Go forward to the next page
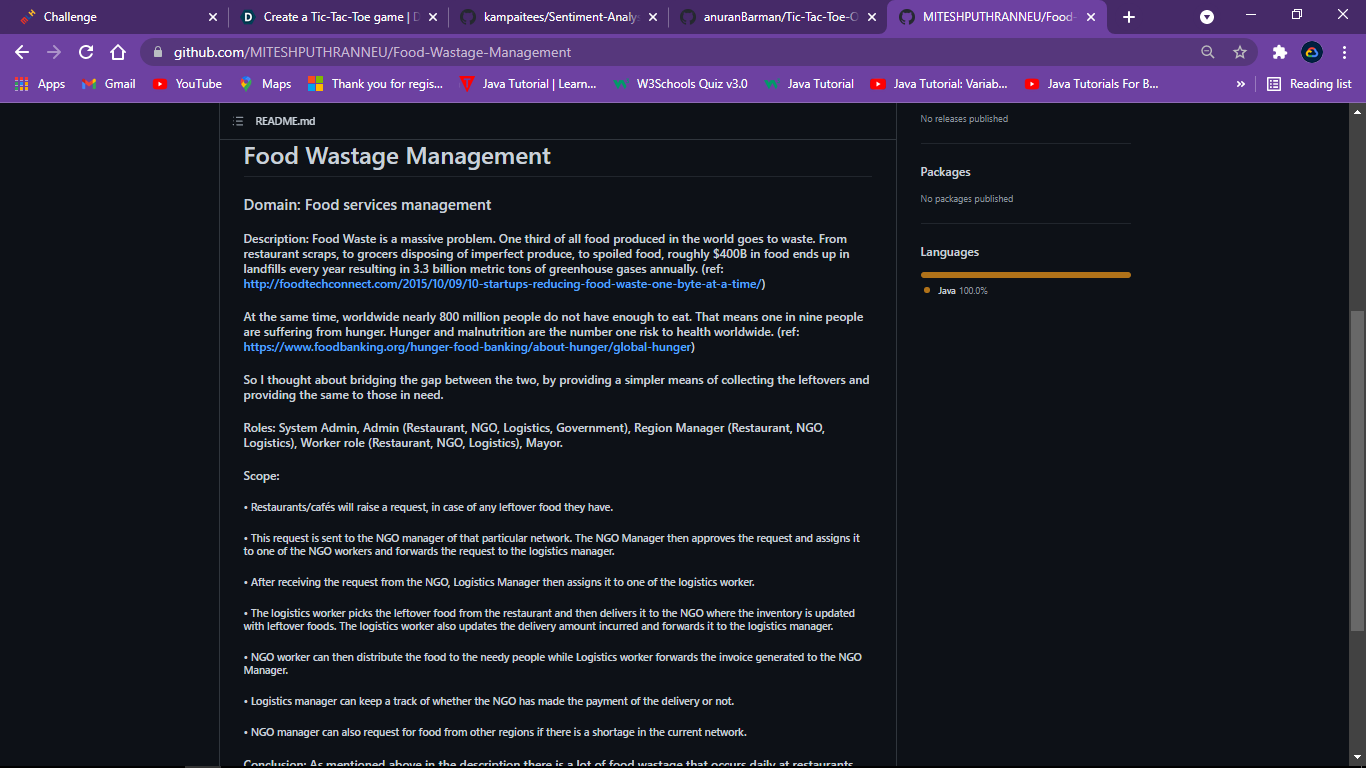The height and width of the screenshot is (768, 1366). pyautogui.click(x=54, y=52)
